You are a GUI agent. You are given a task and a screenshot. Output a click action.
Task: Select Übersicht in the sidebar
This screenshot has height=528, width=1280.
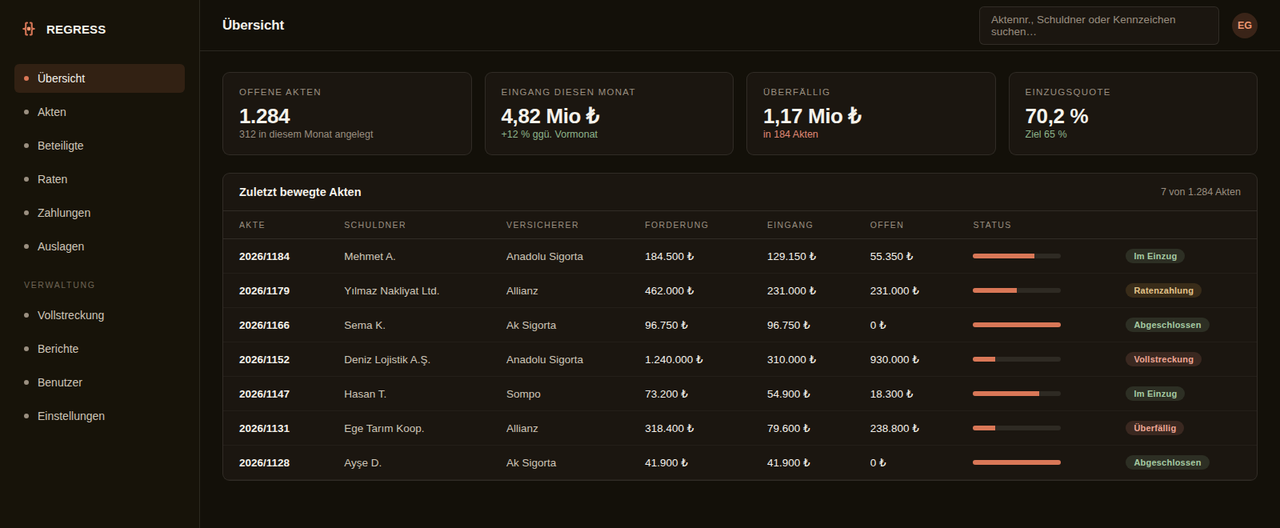point(99,78)
